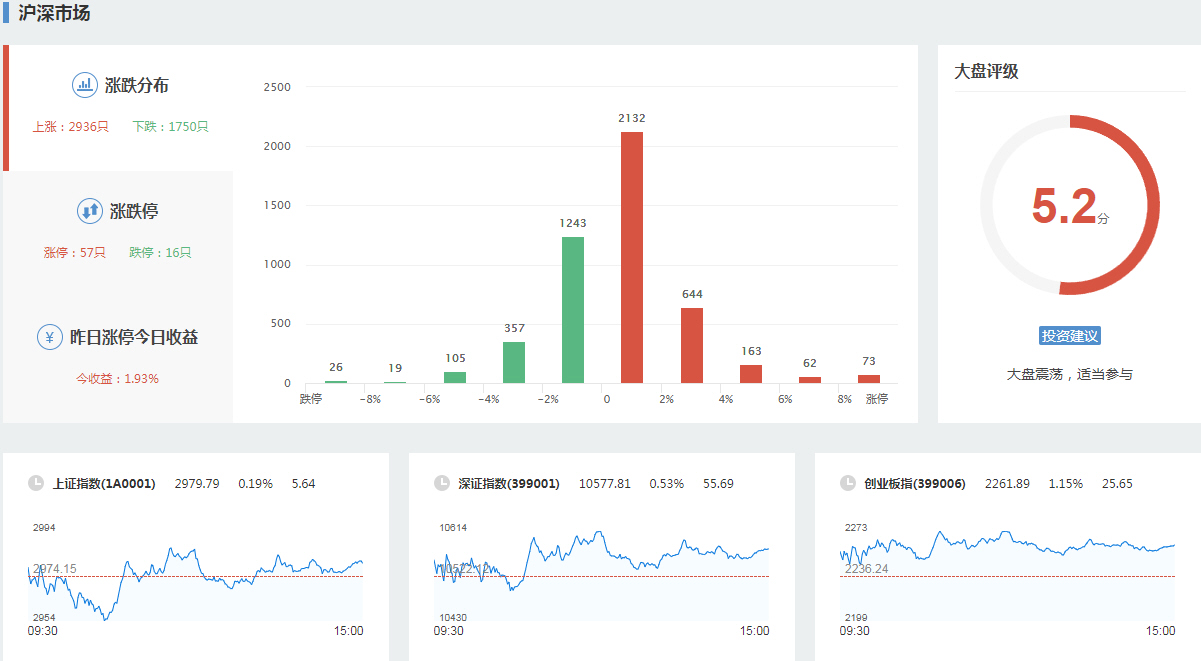Click the green bar labeled 357
1201x661 pixels.
pos(514,362)
